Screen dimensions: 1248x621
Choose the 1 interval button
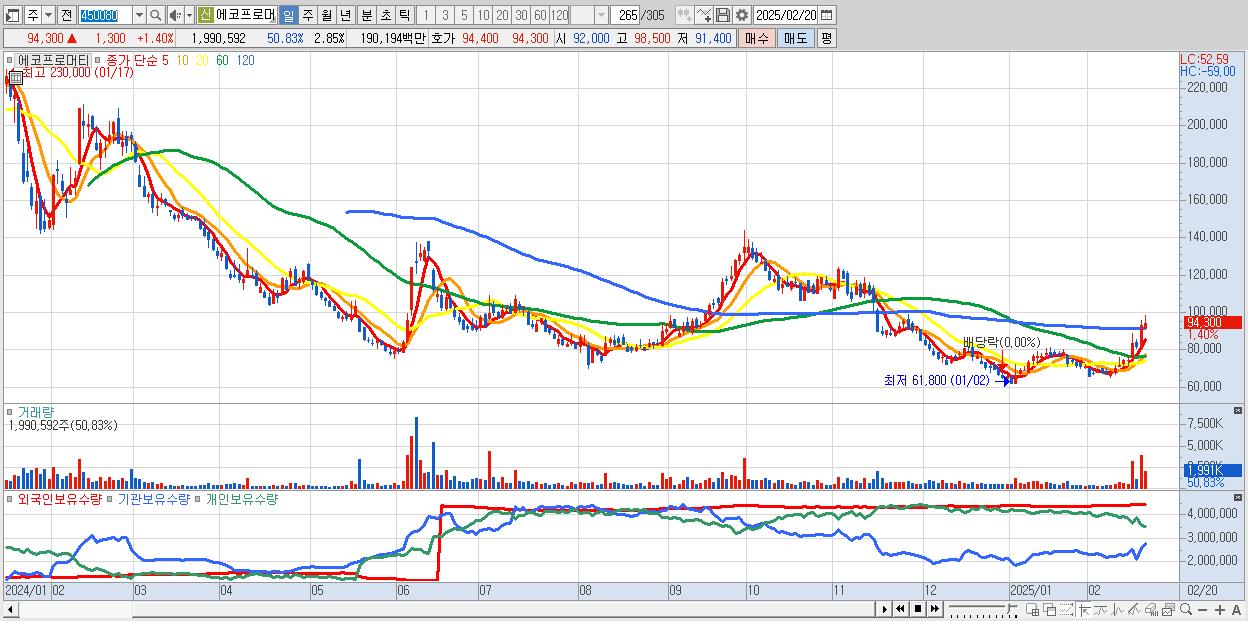[x=426, y=15]
